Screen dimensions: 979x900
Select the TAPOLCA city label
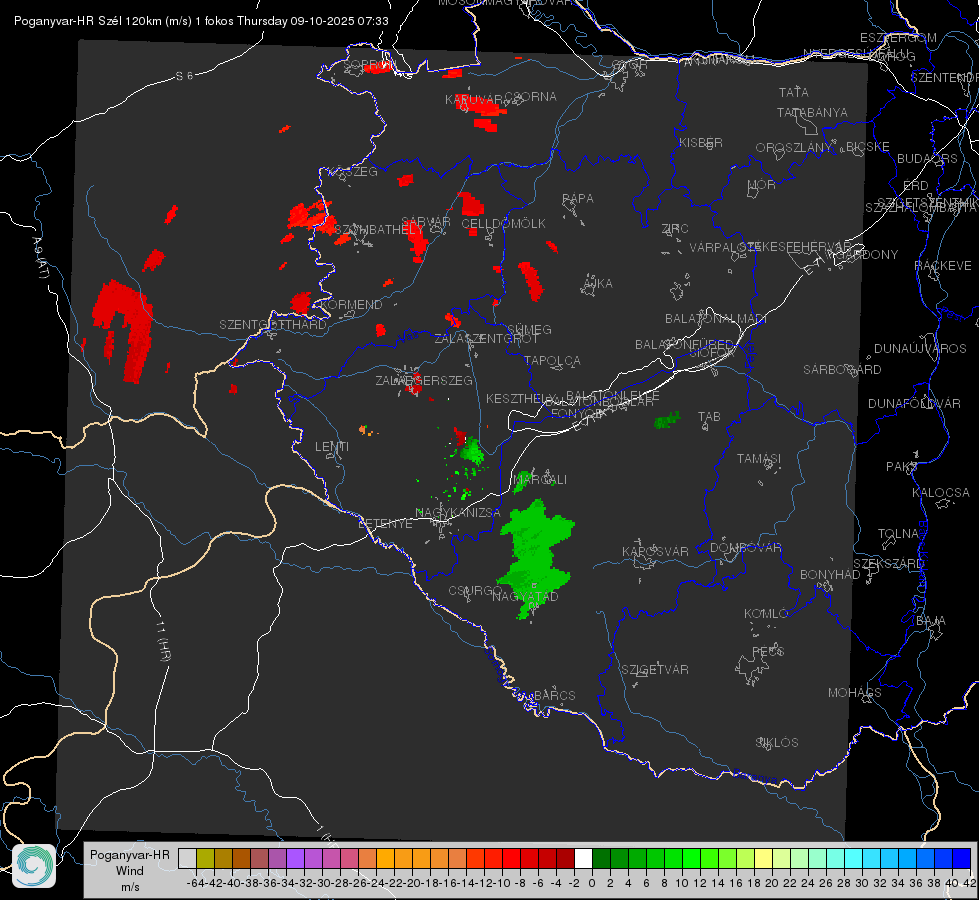pos(552,360)
